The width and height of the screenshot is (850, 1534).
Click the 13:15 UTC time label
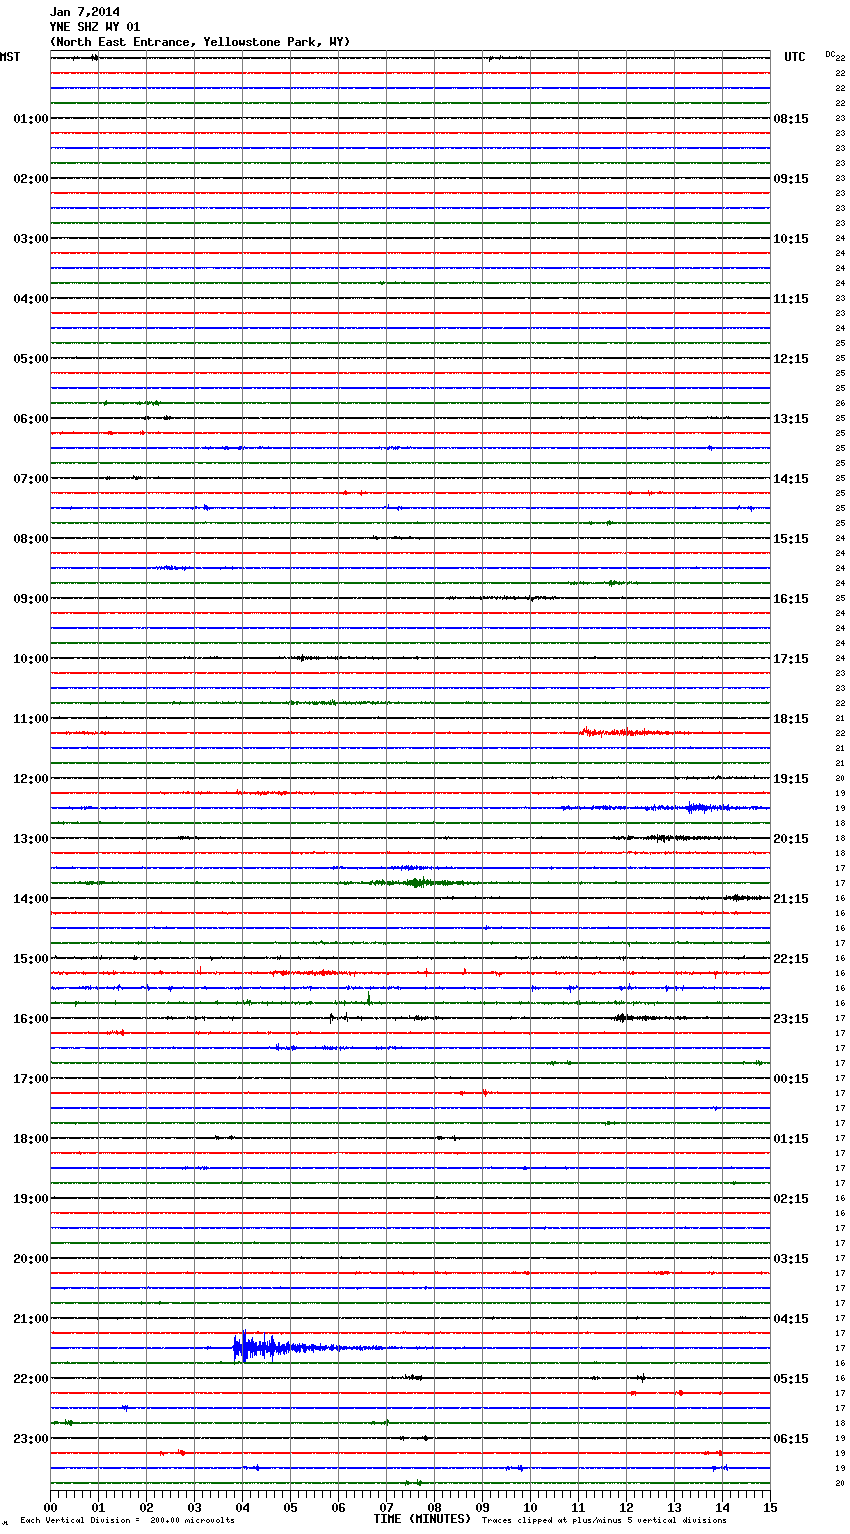pos(791,419)
